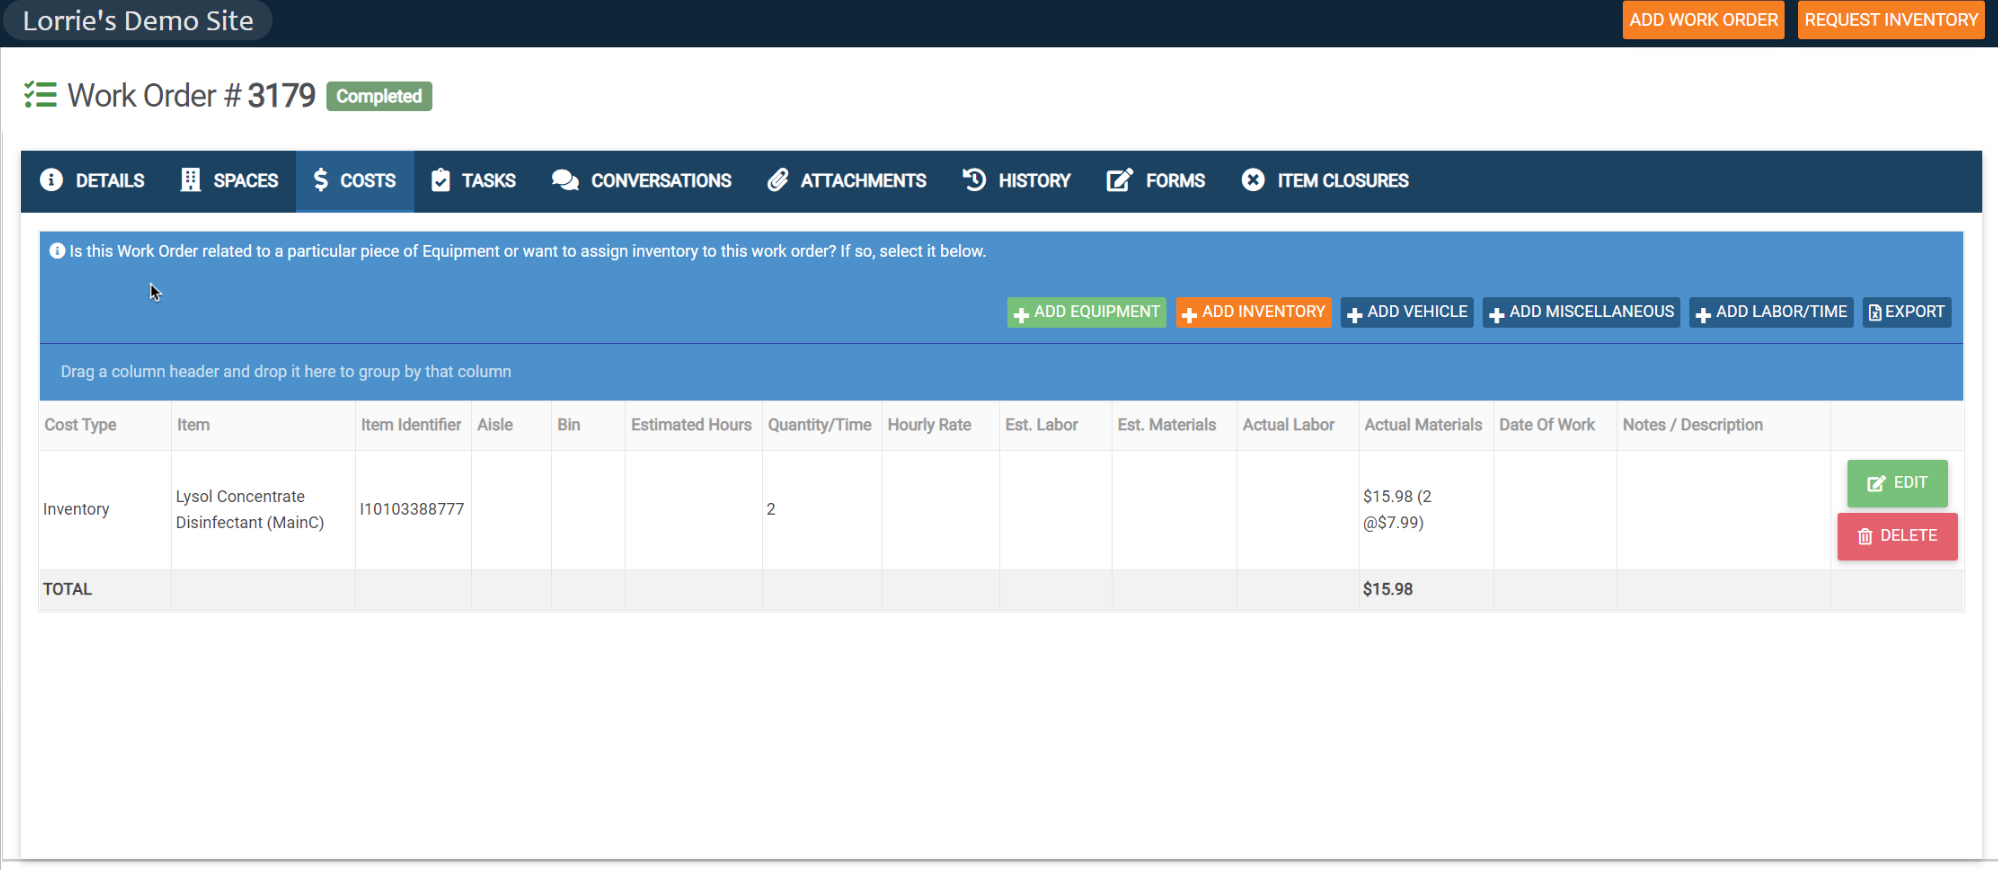Edit the Lysol Concentrate inventory row

tap(1897, 483)
